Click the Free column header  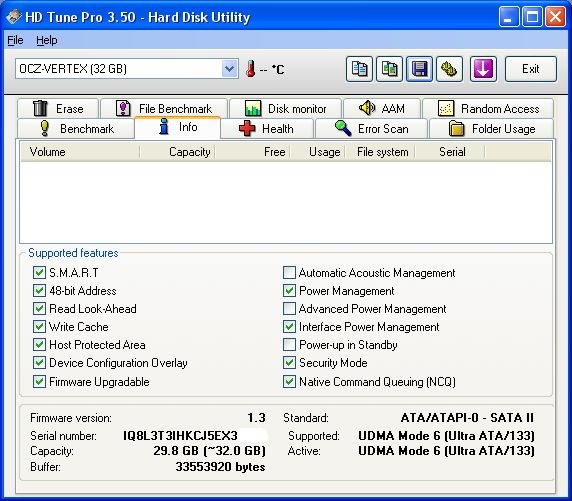(x=252, y=152)
